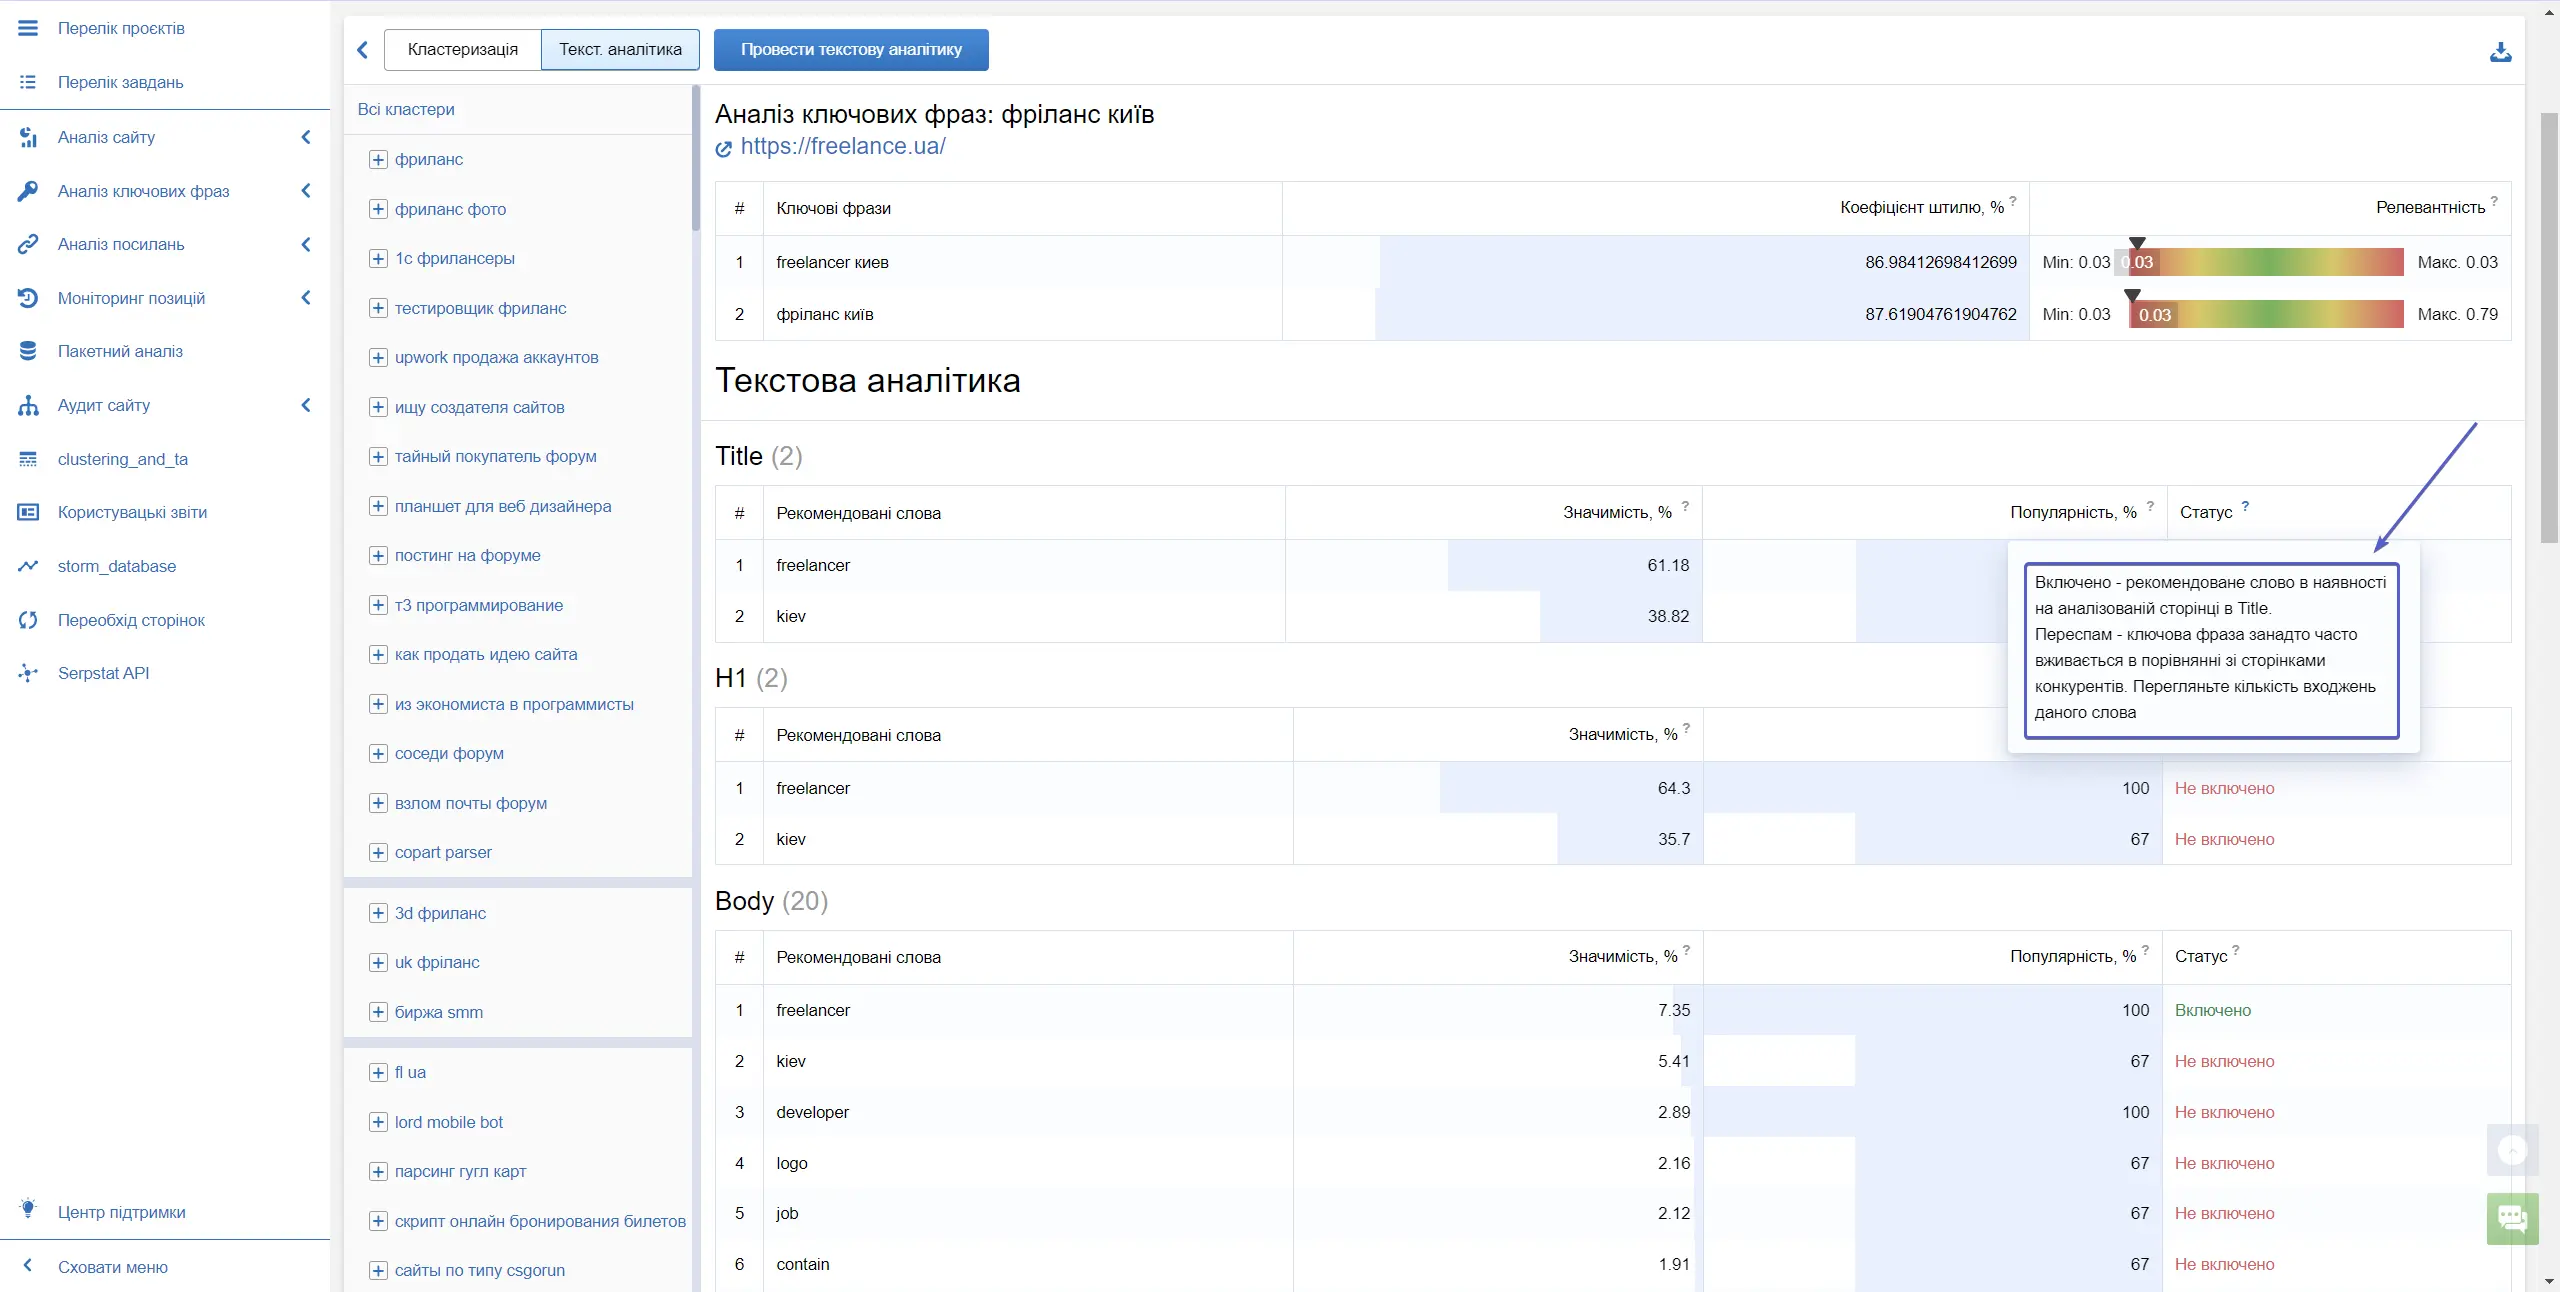Image resolution: width=2560 pixels, height=1292 pixels.
Task: Click help question mark next to Релевантність
Action: pos(2494,201)
